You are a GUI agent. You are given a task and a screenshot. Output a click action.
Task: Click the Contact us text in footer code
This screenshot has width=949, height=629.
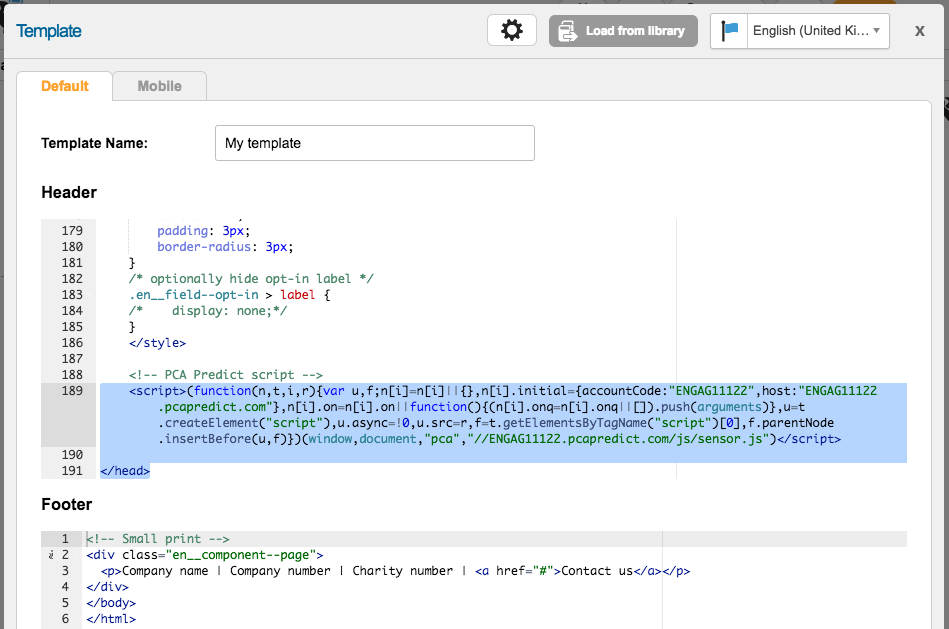pos(597,571)
